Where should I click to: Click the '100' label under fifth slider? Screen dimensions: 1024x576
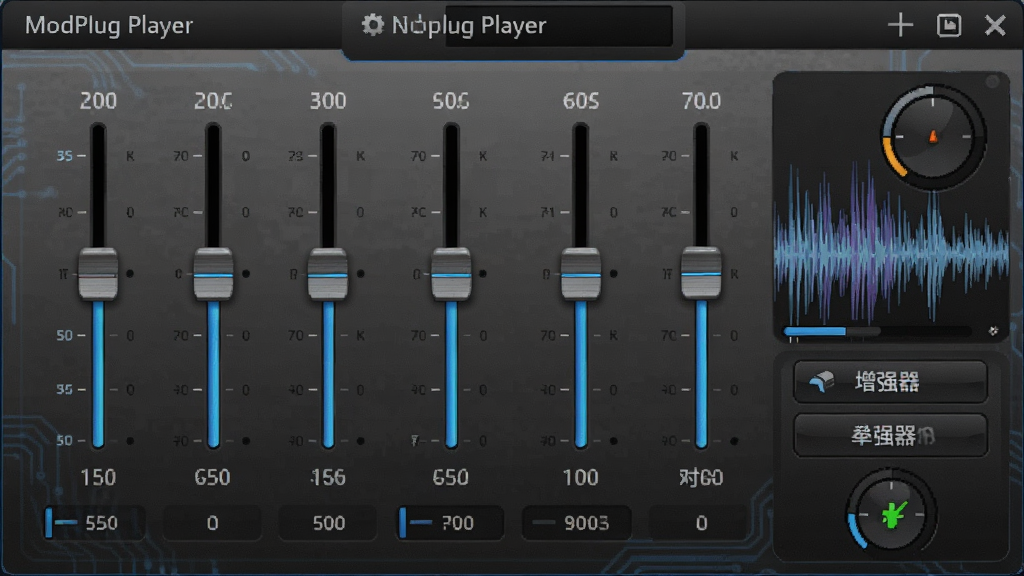(x=581, y=477)
